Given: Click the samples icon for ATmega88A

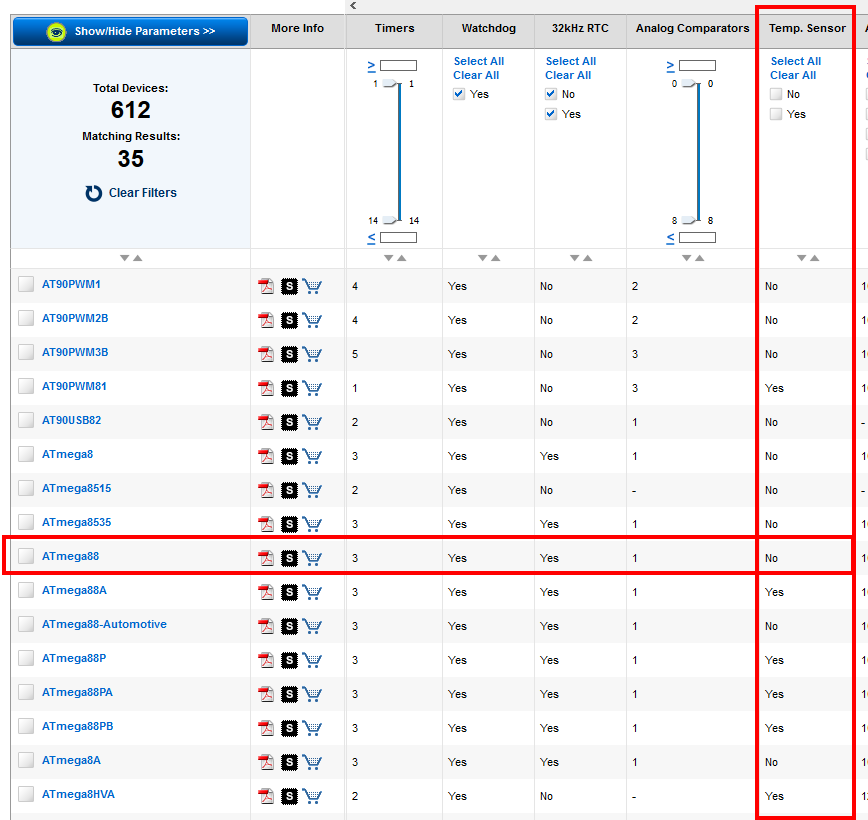Looking at the screenshot, I should click(289, 592).
